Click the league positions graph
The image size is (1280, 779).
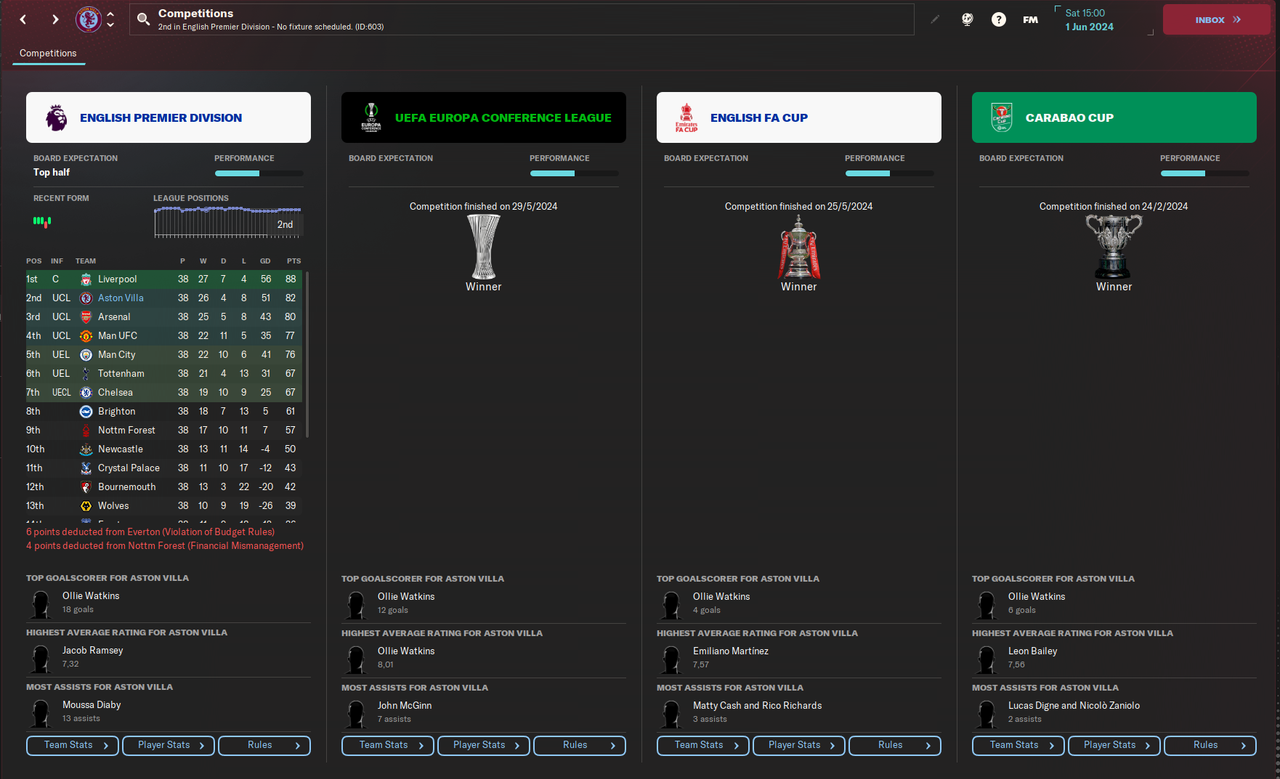(x=228, y=222)
